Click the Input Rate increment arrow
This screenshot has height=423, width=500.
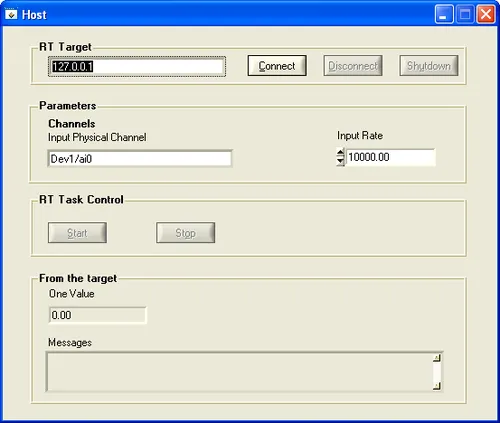pyautogui.click(x=340, y=153)
